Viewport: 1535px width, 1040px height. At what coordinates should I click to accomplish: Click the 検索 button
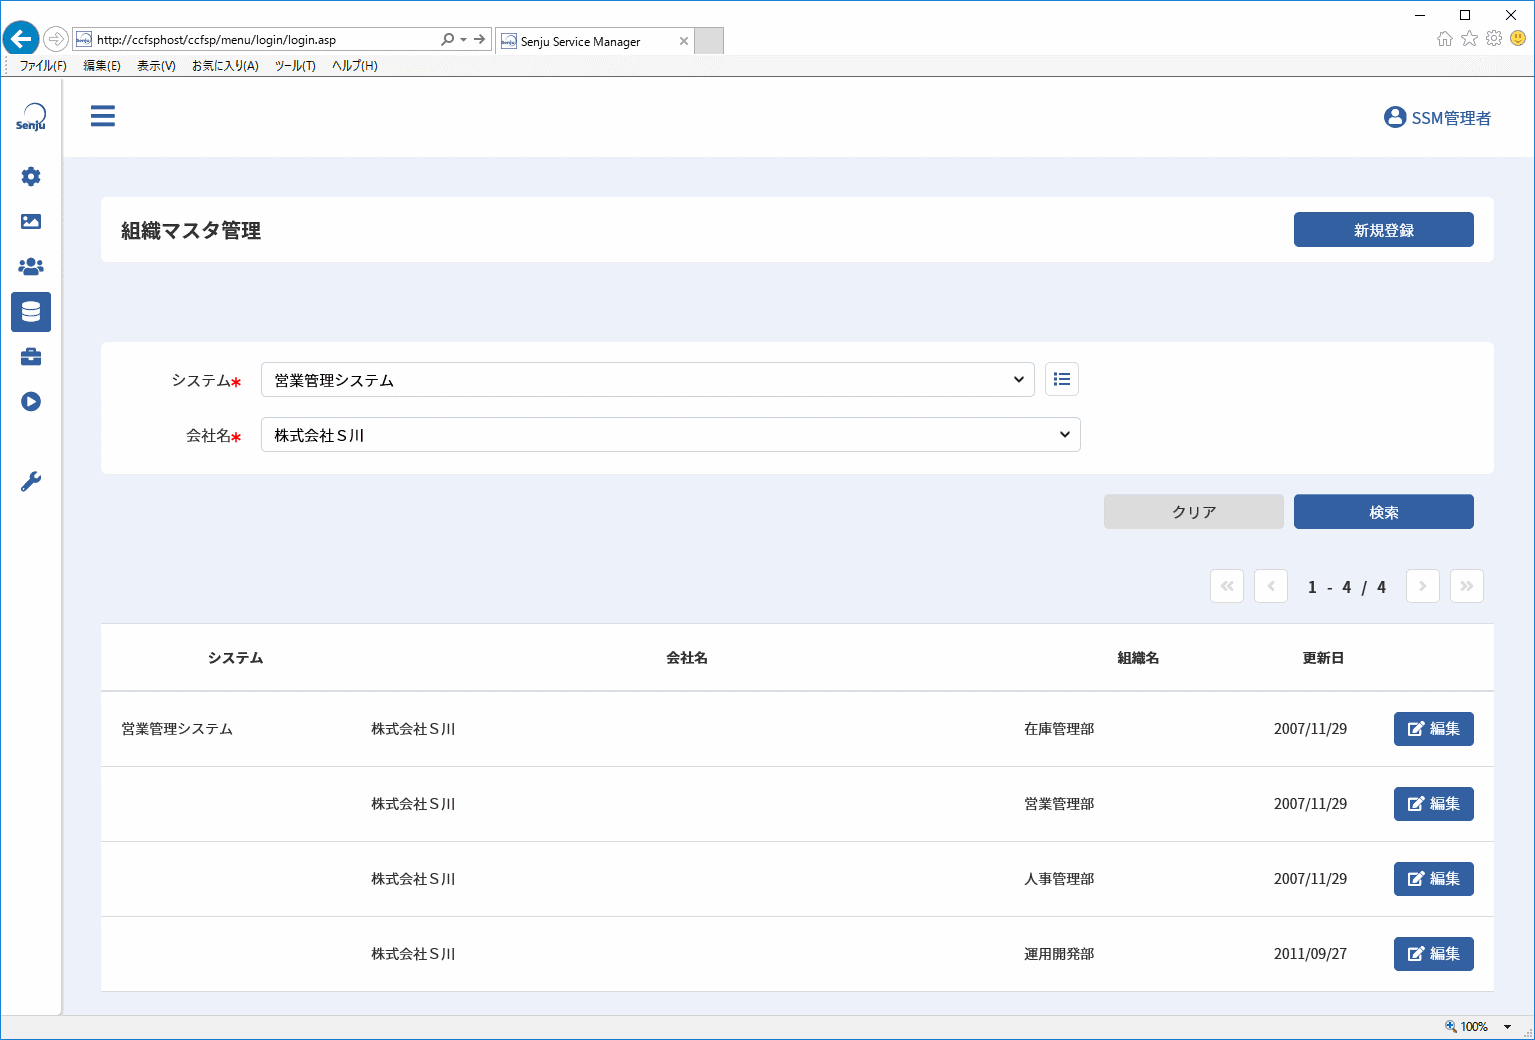tap(1384, 511)
